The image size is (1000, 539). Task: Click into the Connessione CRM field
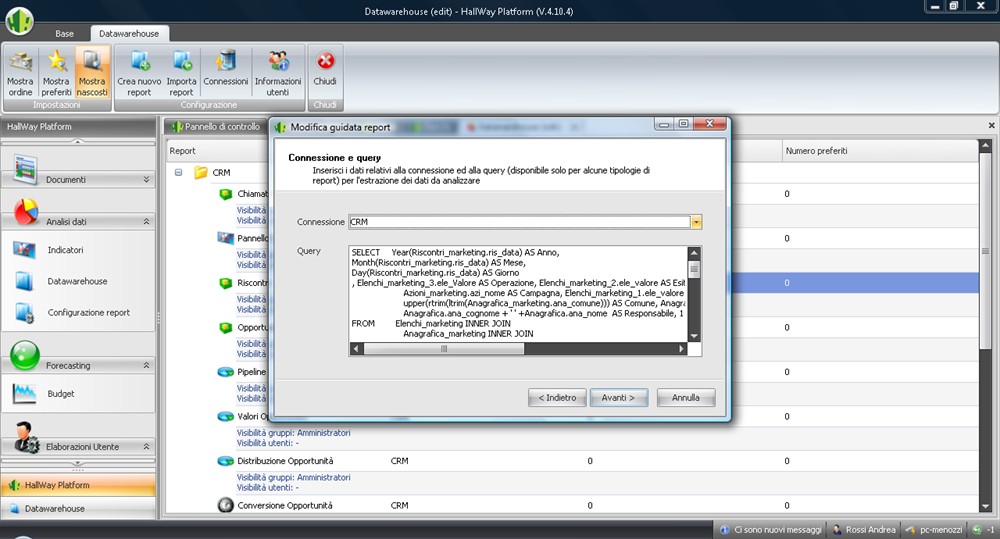[x=519, y=222]
